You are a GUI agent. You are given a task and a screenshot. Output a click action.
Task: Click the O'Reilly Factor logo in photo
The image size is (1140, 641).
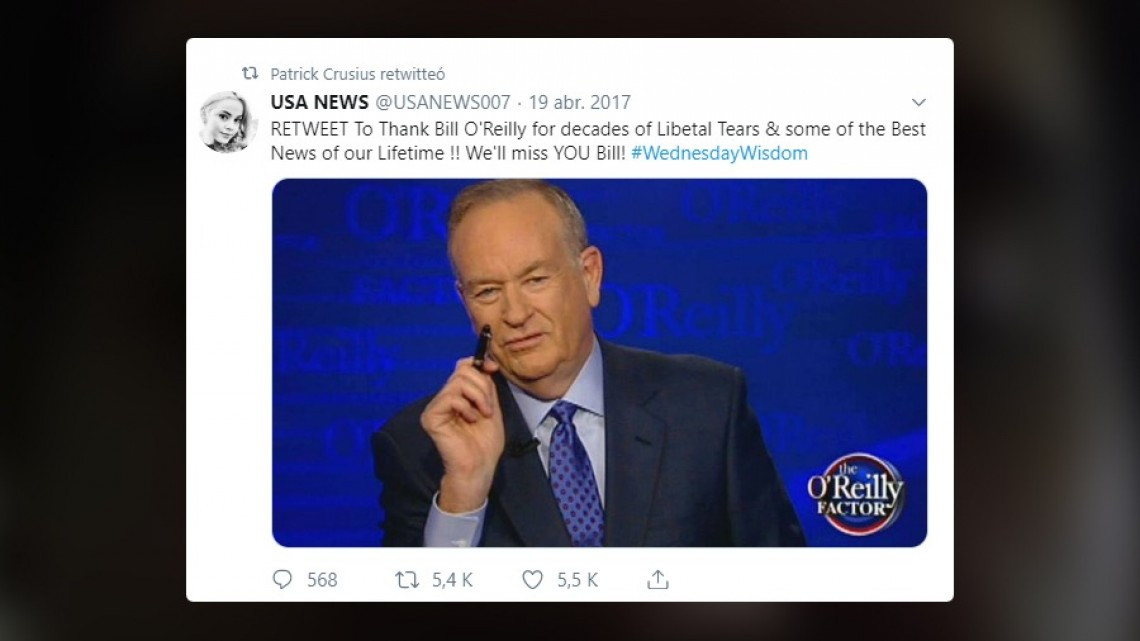click(856, 493)
